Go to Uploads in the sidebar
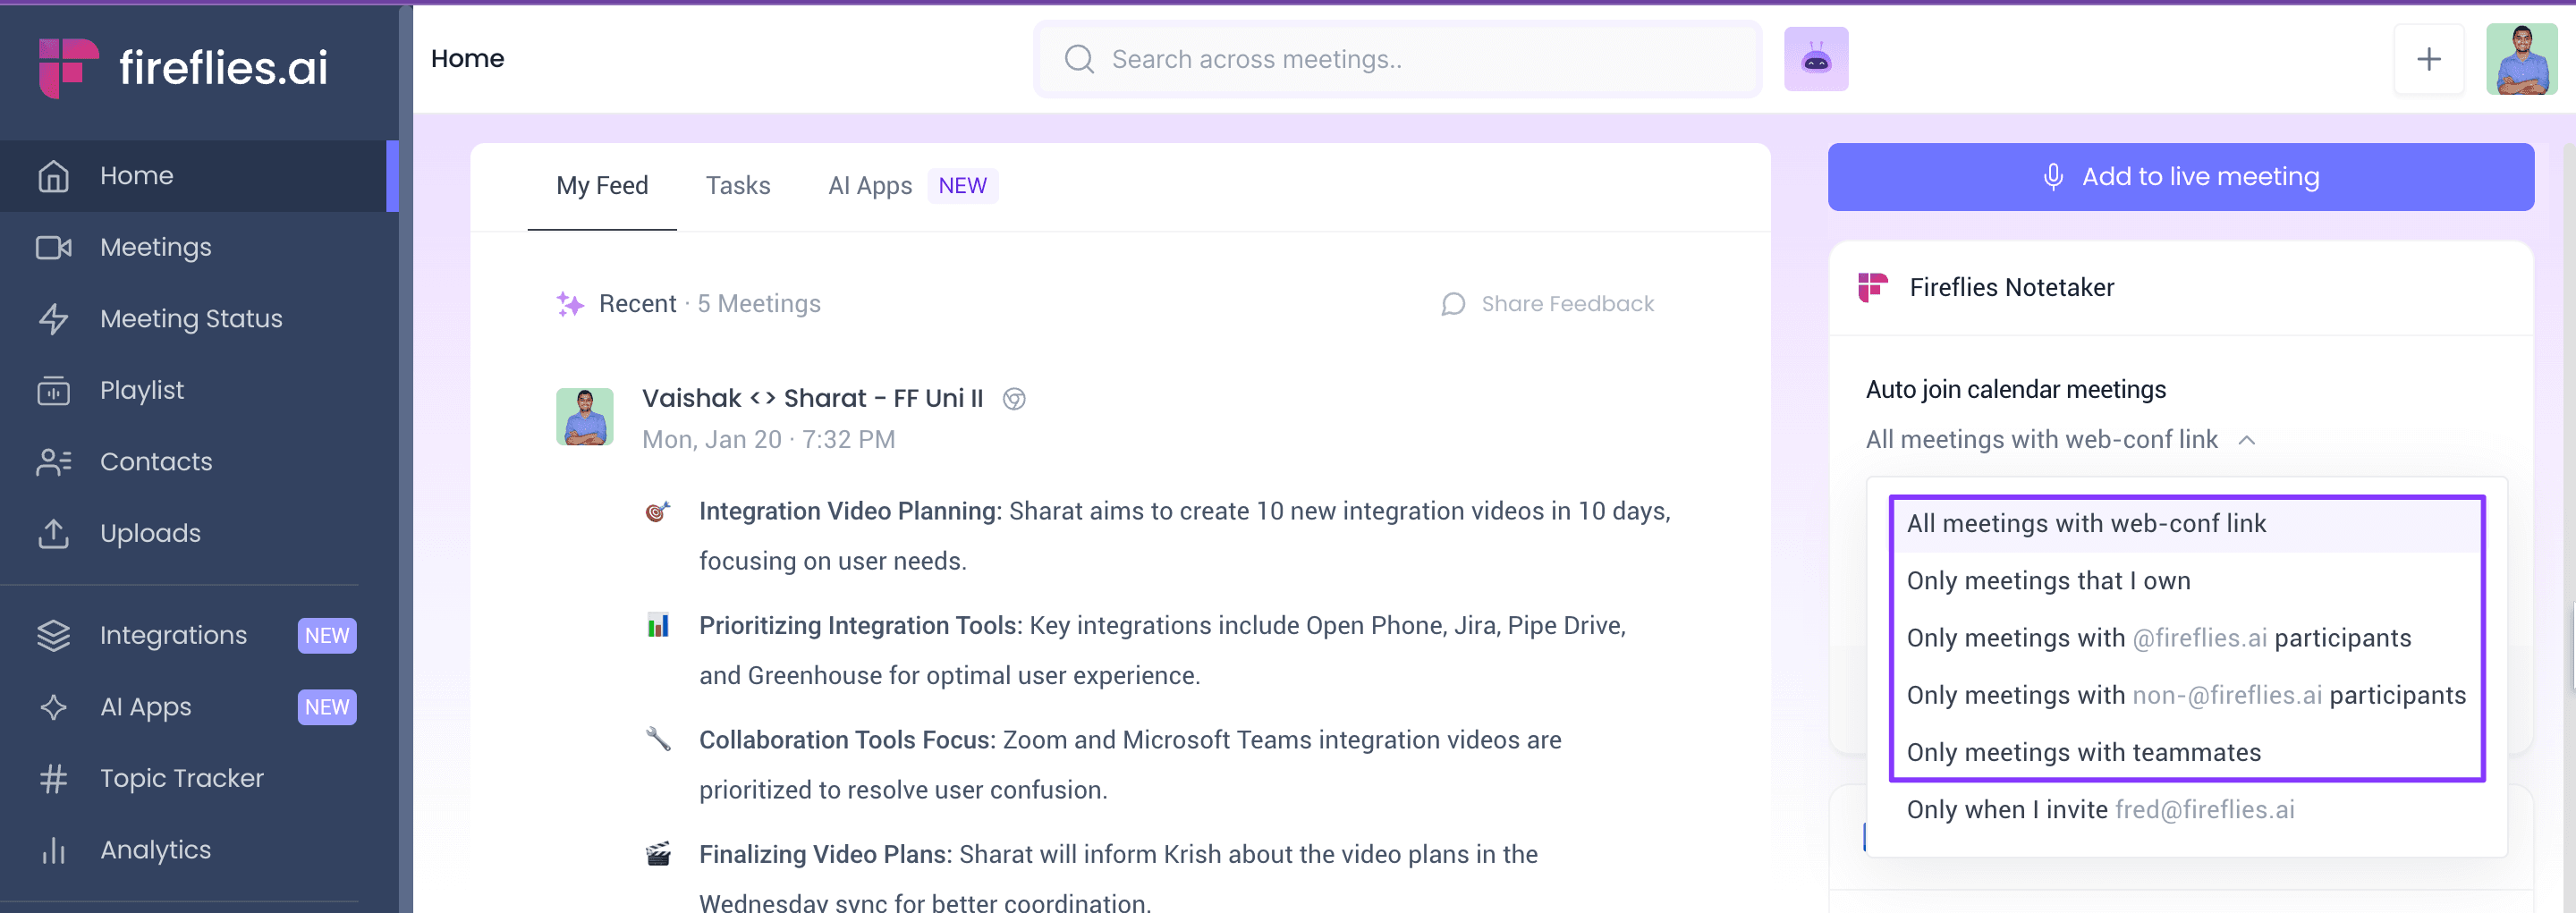Image resolution: width=2576 pixels, height=913 pixels. (x=199, y=533)
